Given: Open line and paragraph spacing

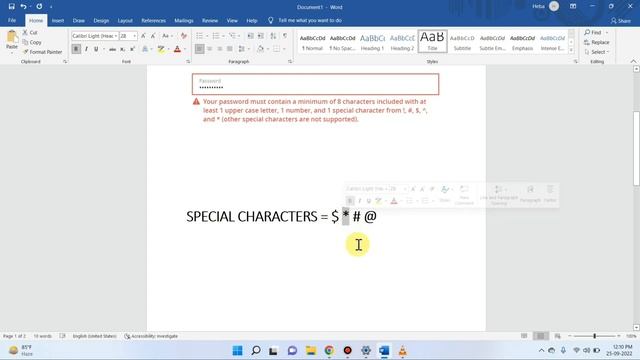Looking at the screenshot, I should point(242,49).
